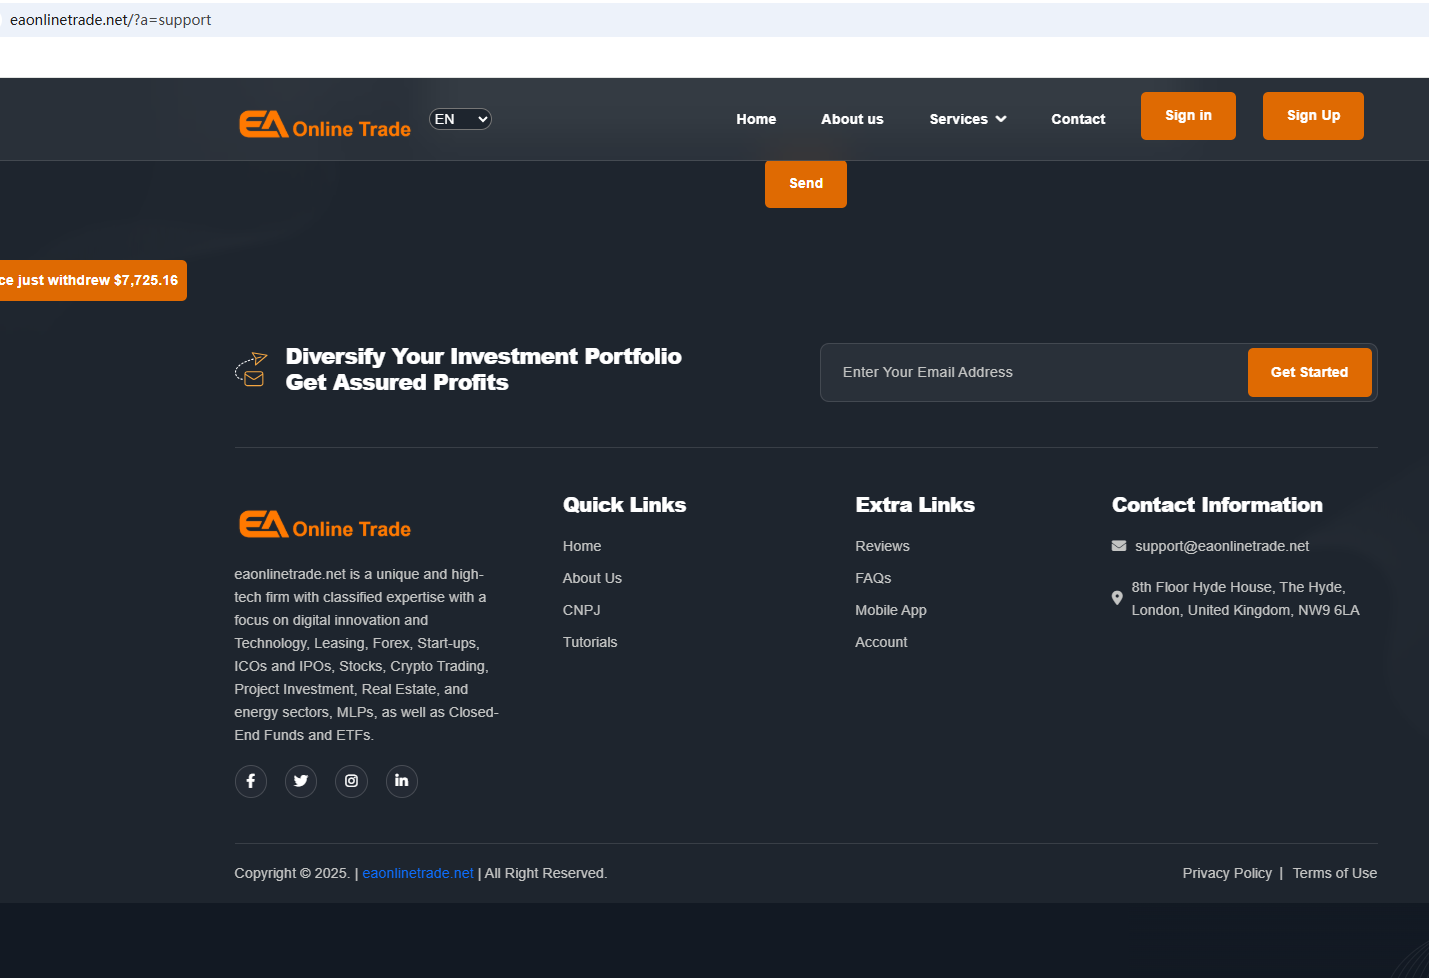Click the Contact Information heading
The width and height of the screenshot is (1429, 978).
(1217, 505)
